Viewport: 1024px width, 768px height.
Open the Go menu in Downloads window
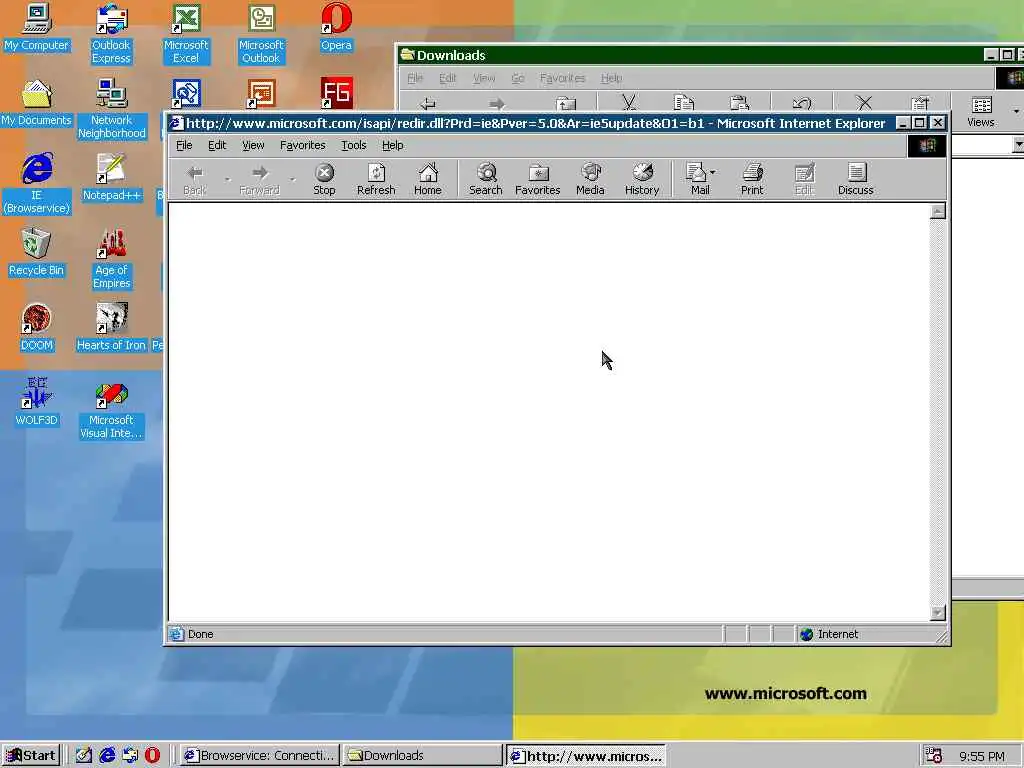518,78
